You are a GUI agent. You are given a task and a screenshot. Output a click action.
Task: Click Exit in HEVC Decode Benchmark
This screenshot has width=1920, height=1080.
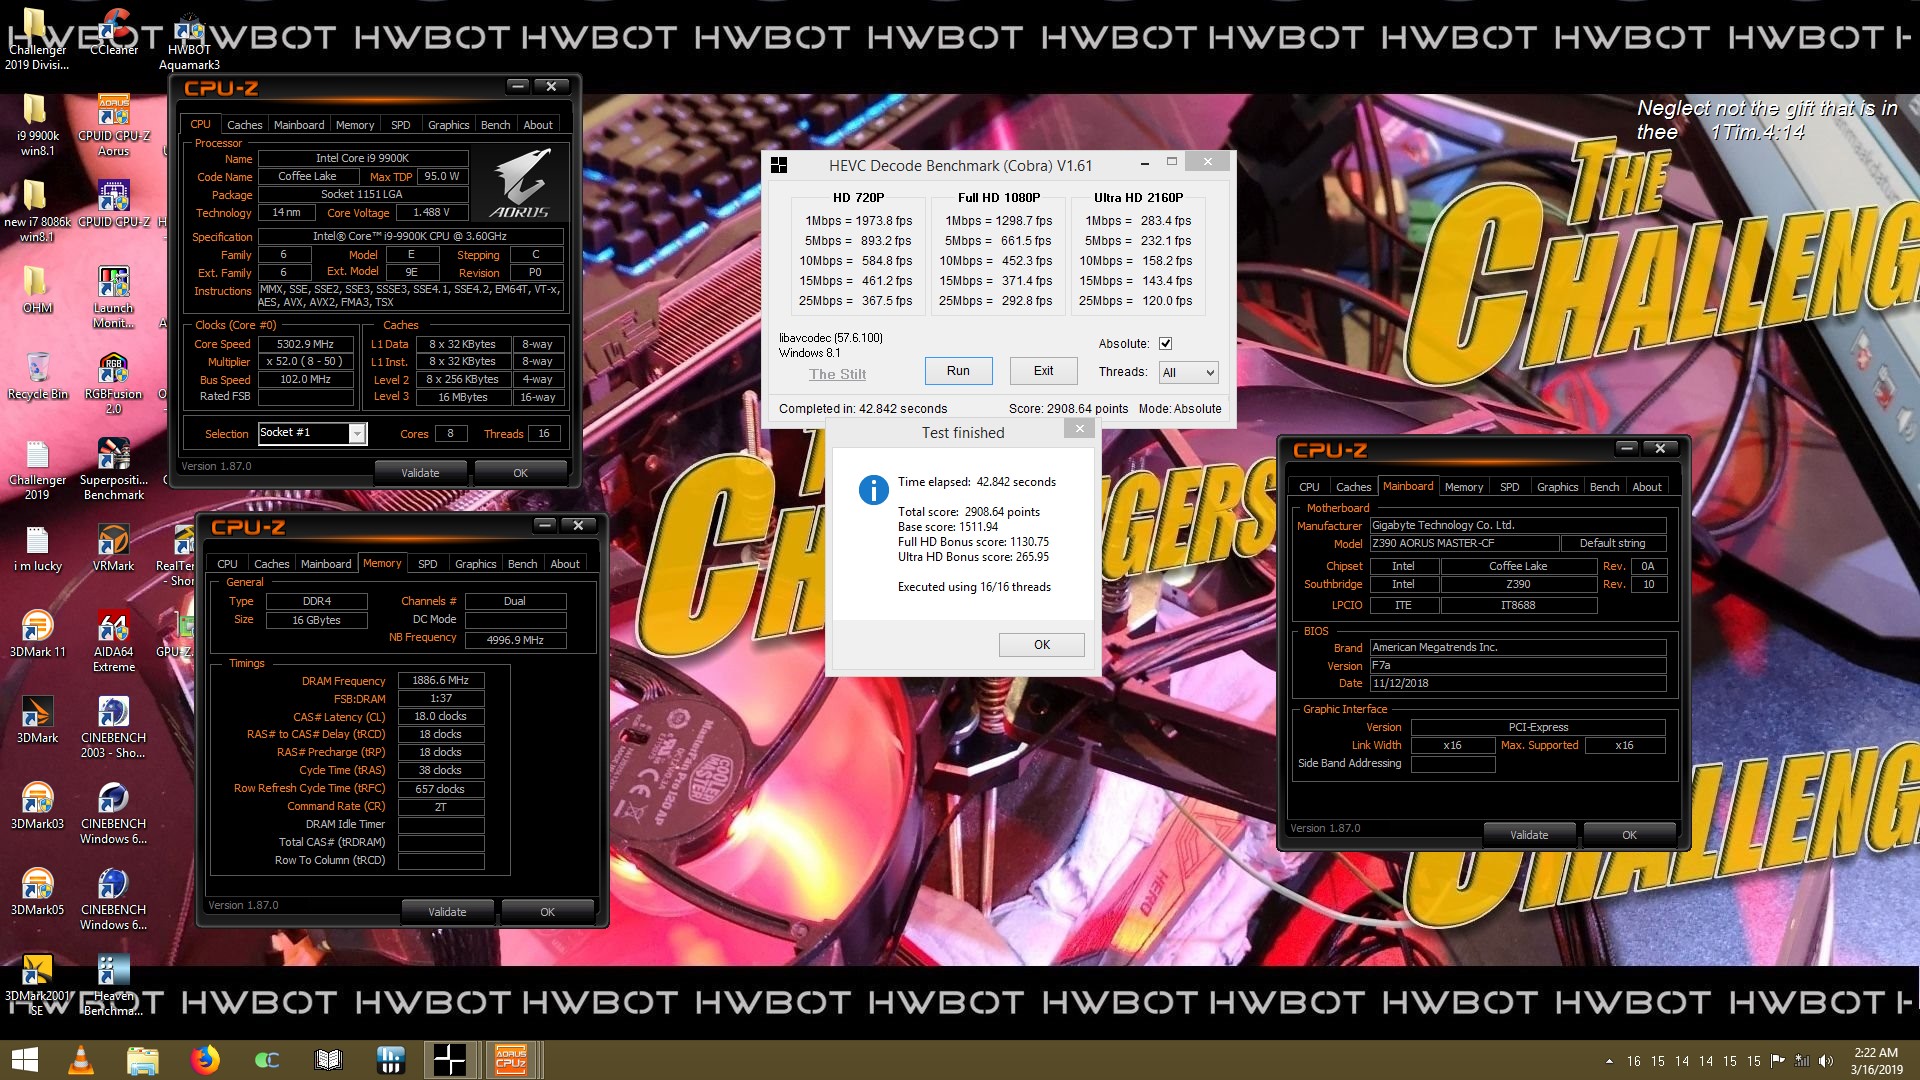(1043, 370)
